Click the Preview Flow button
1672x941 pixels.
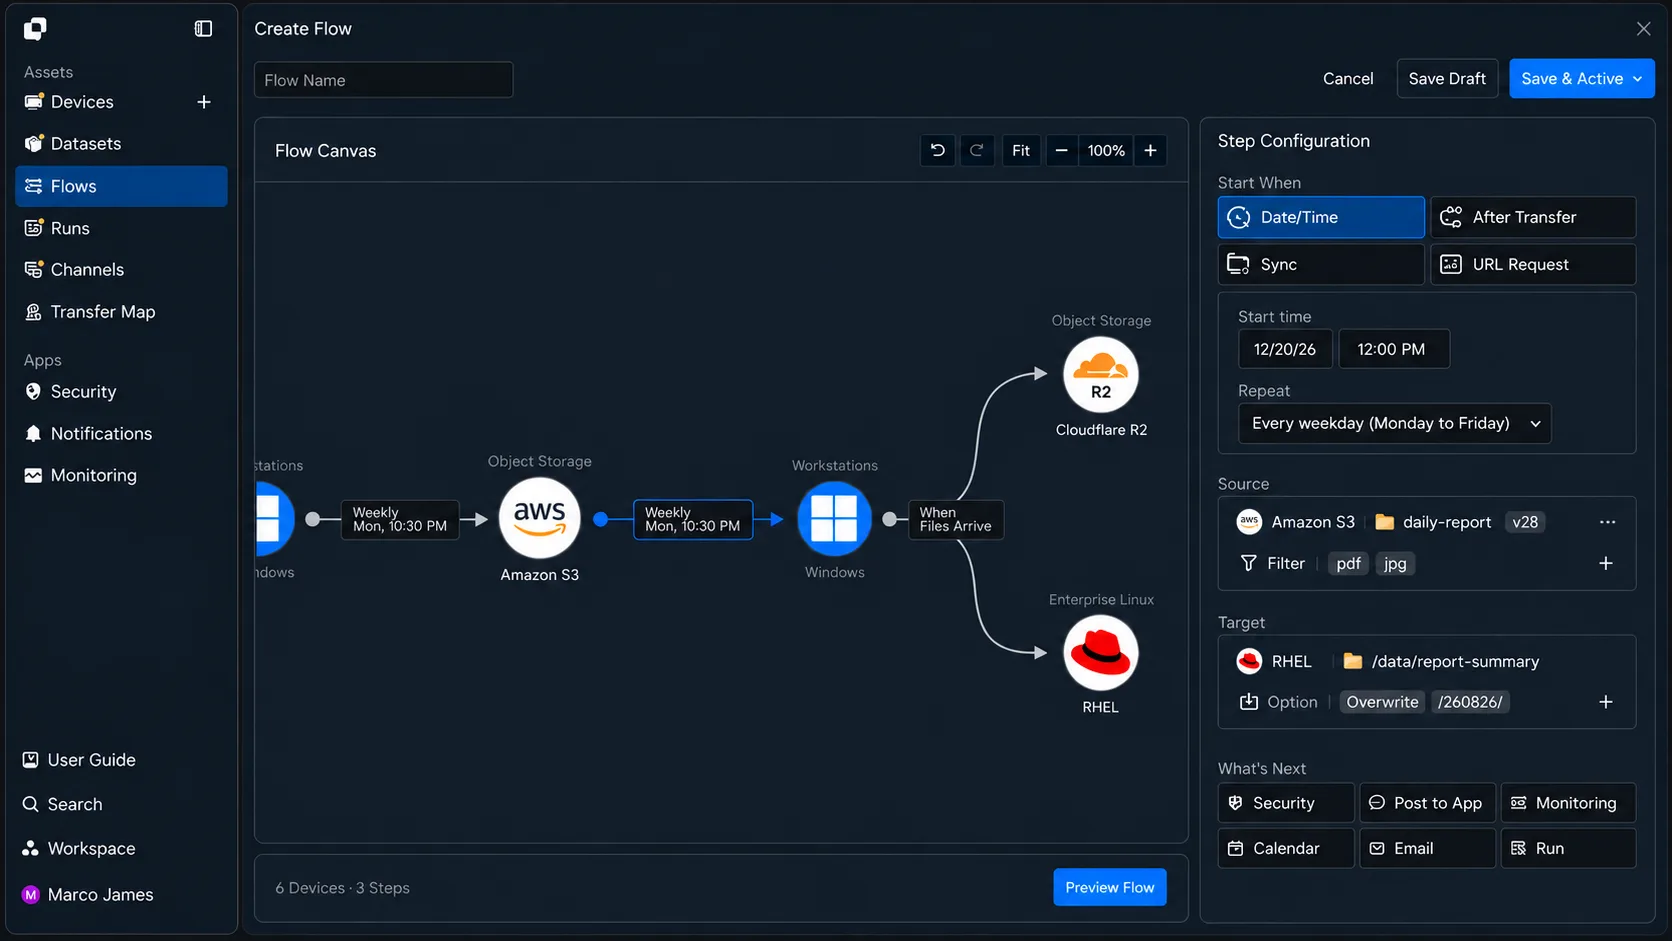click(x=1109, y=887)
